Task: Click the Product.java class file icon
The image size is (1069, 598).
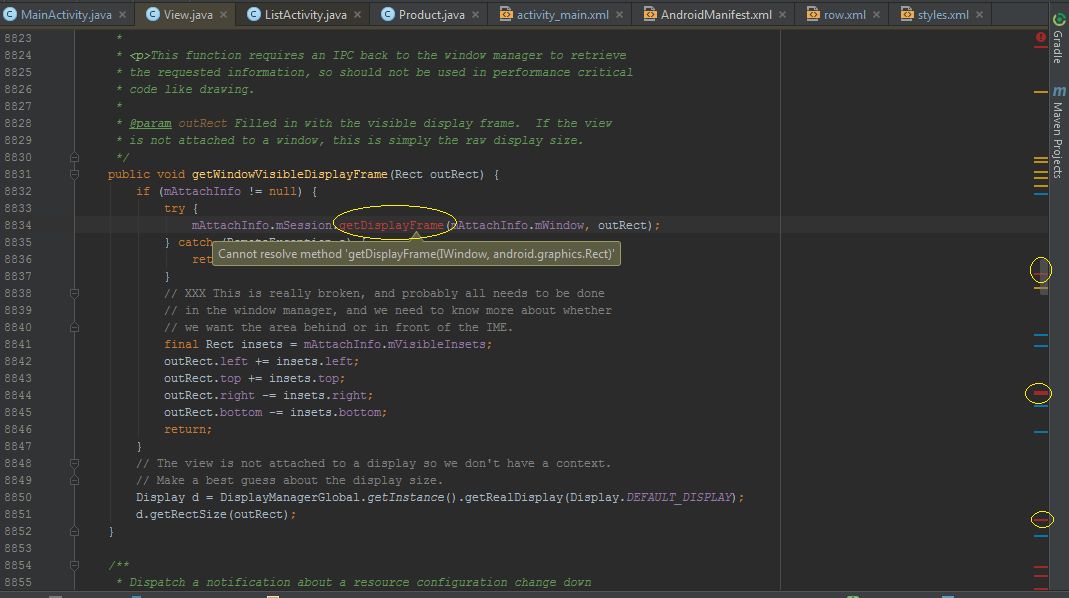Action: (387, 14)
